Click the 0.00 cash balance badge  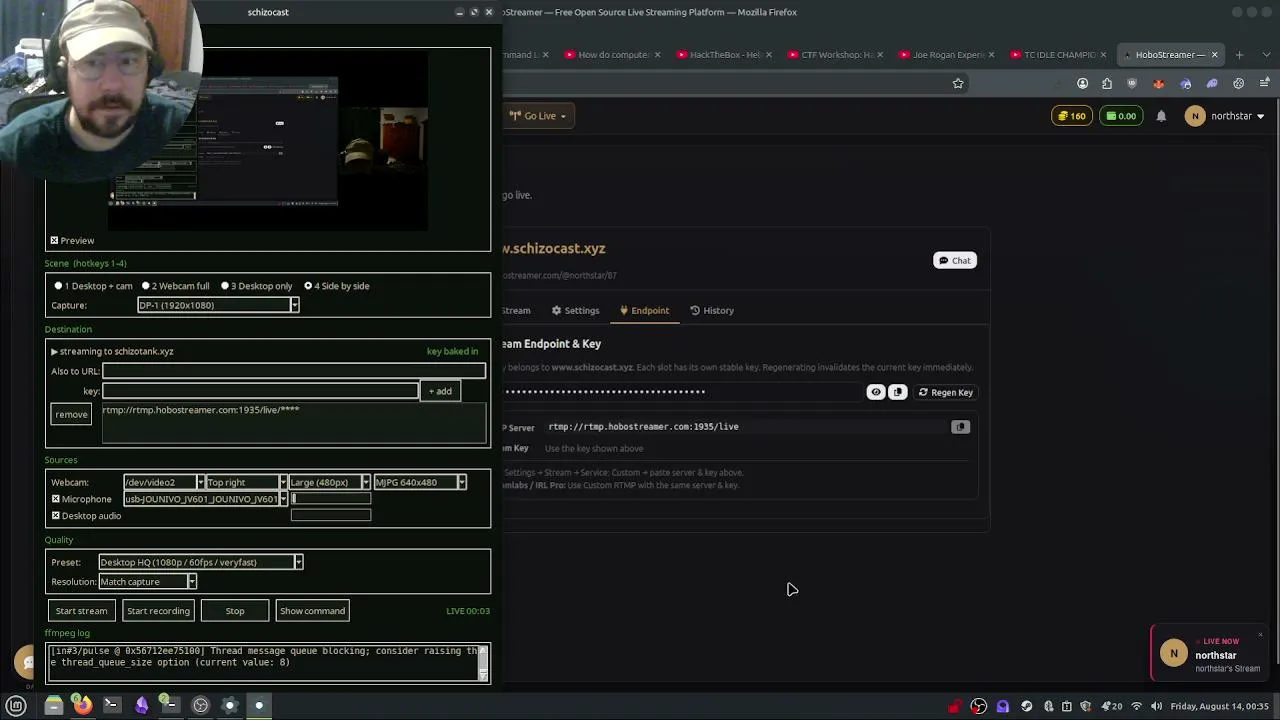(x=1121, y=116)
